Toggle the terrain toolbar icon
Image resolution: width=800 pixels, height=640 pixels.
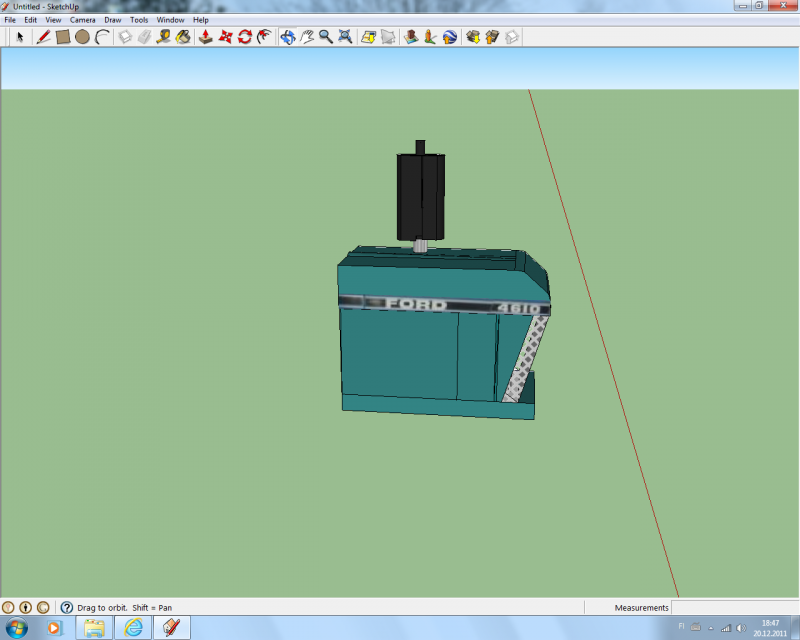pos(388,37)
